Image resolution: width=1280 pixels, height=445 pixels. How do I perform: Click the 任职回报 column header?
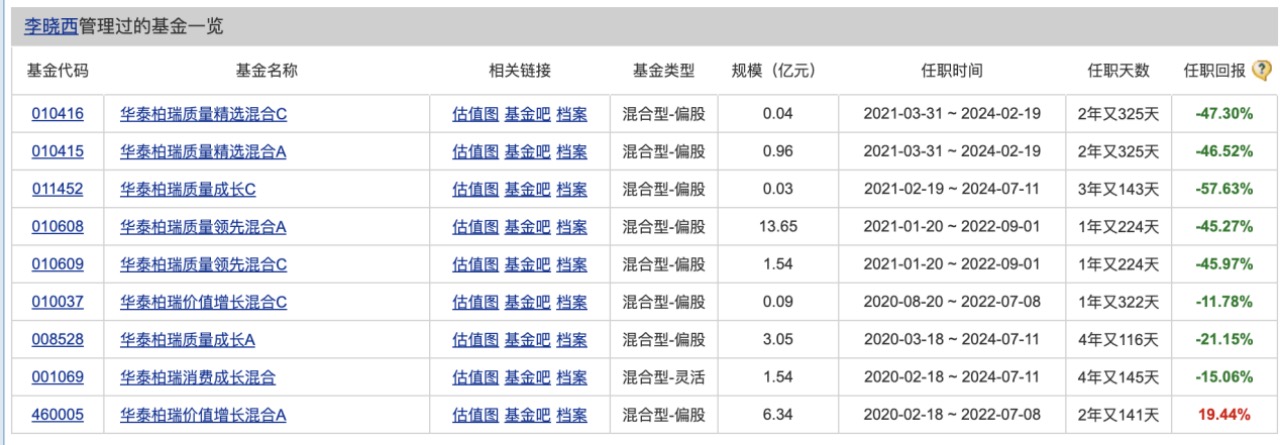pyautogui.click(x=1214, y=71)
